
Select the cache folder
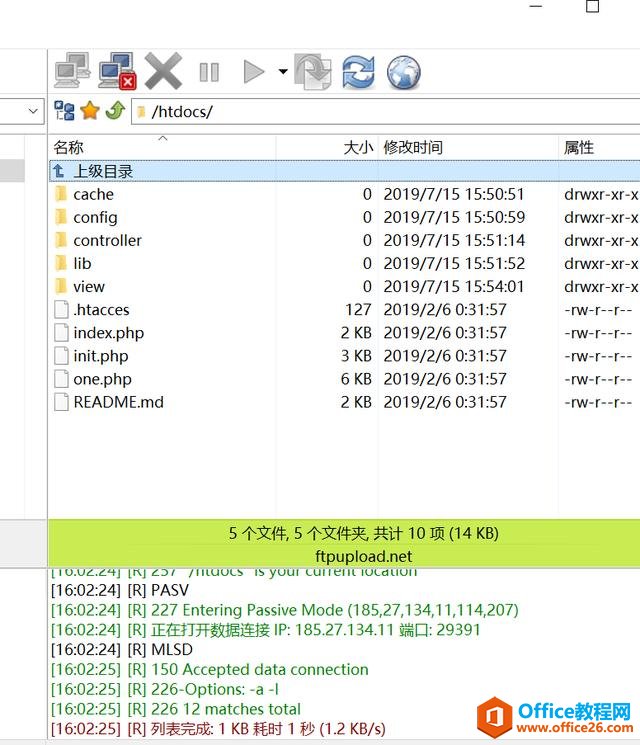pyautogui.click(x=93, y=194)
